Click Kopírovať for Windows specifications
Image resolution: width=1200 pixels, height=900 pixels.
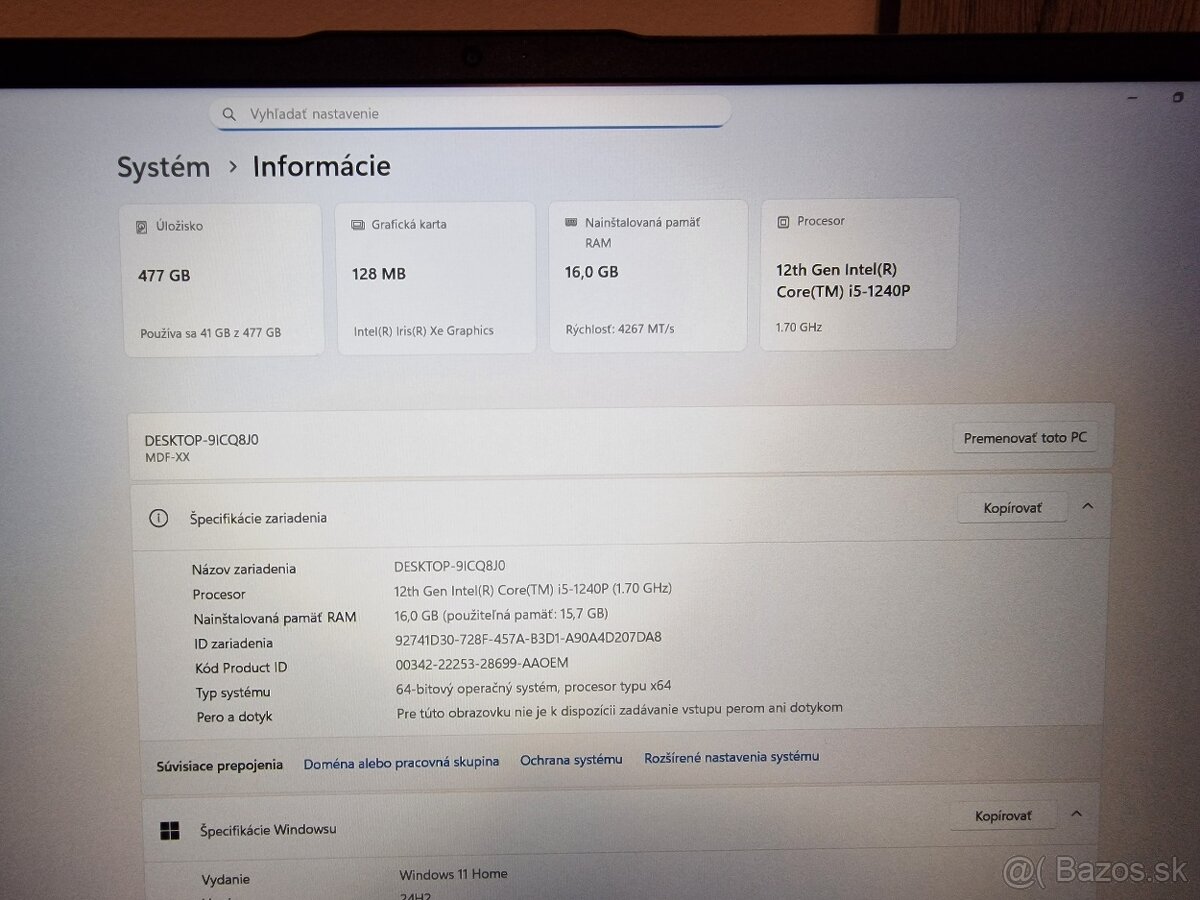(1003, 815)
